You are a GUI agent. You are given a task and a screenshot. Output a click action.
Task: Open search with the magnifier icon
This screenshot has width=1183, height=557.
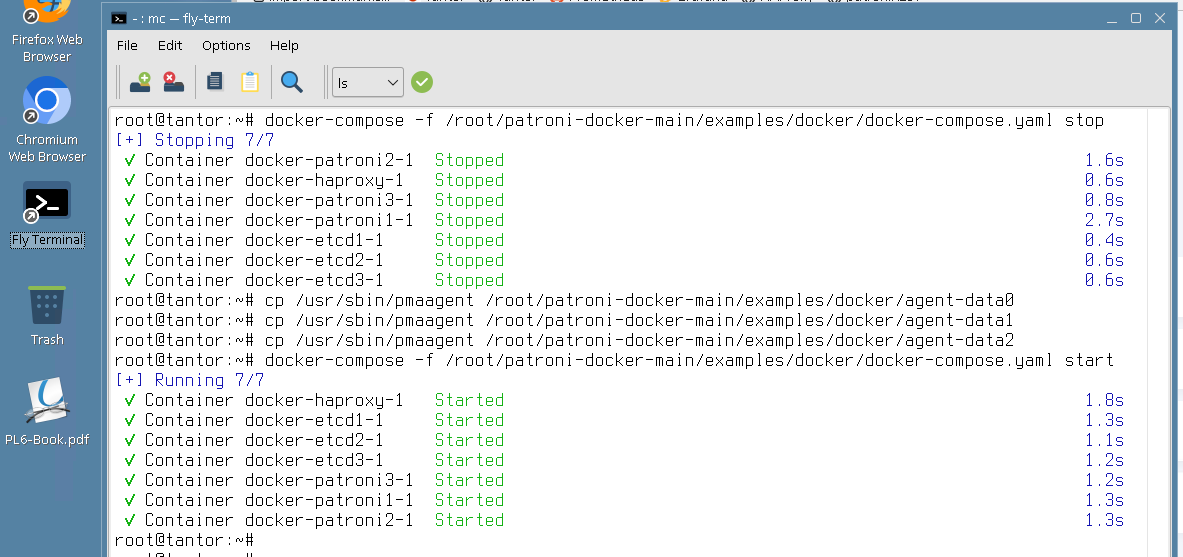pyautogui.click(x=292, y=82)
